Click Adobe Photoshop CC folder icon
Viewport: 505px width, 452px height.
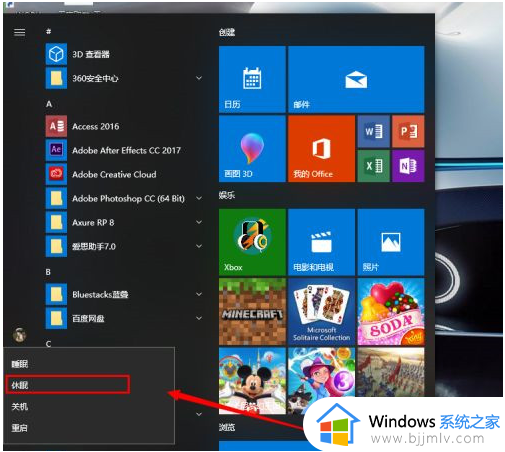pyautogui.click(x=56, y=198)
